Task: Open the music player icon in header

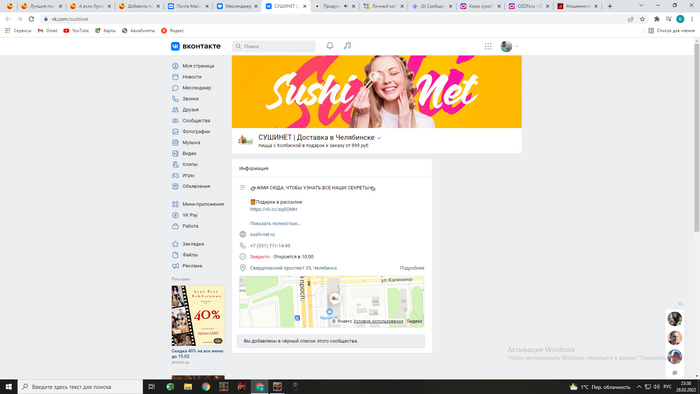Action: pos(347,46)
